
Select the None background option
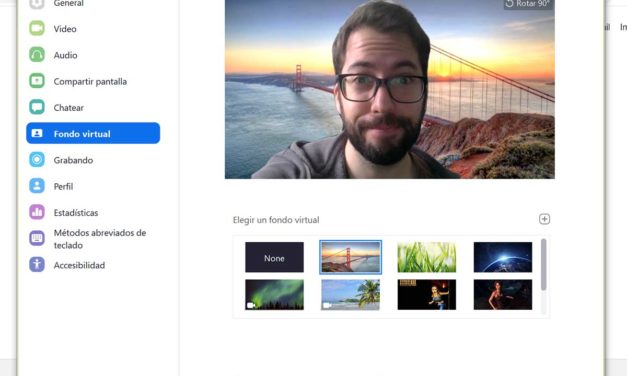pyautogui.click(x=274, y=257)
